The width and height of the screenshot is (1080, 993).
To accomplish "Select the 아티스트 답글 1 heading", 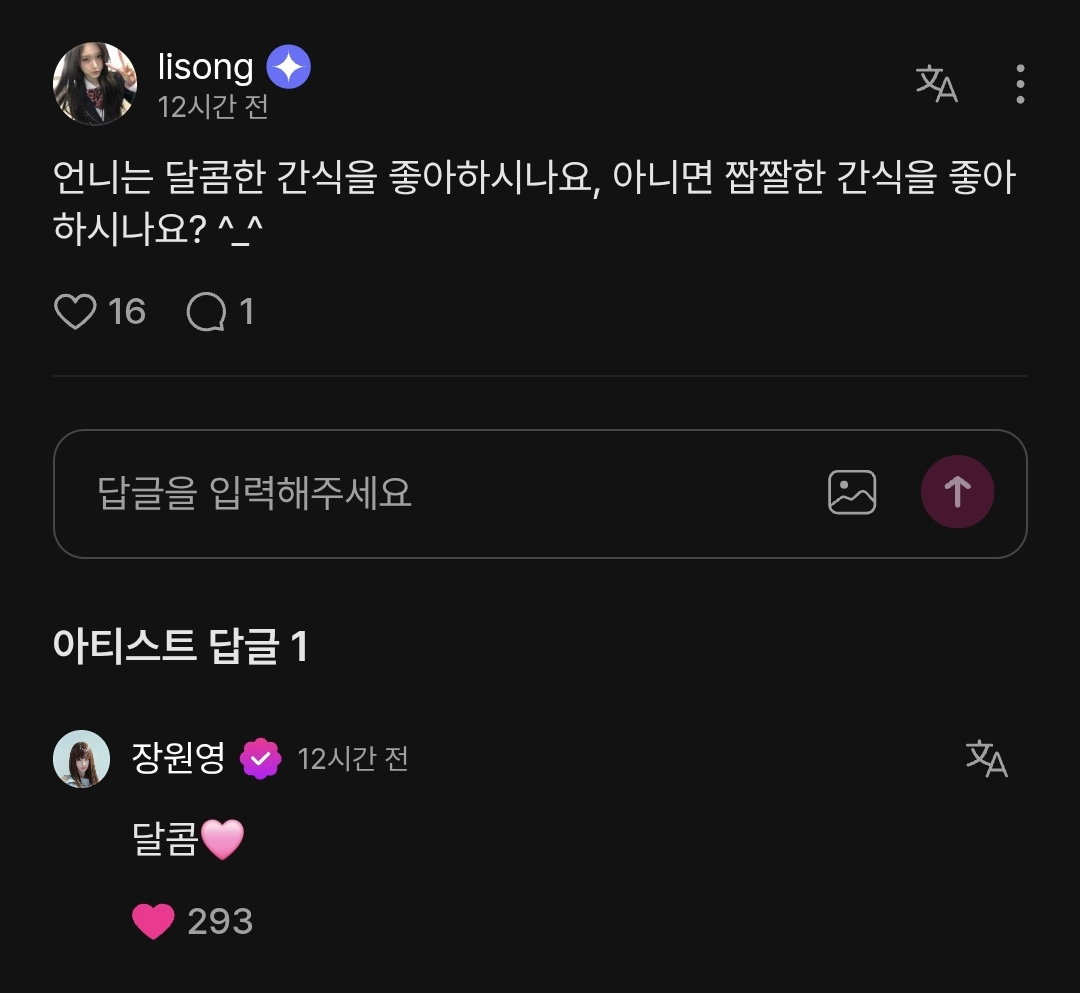I will (180, 646).
